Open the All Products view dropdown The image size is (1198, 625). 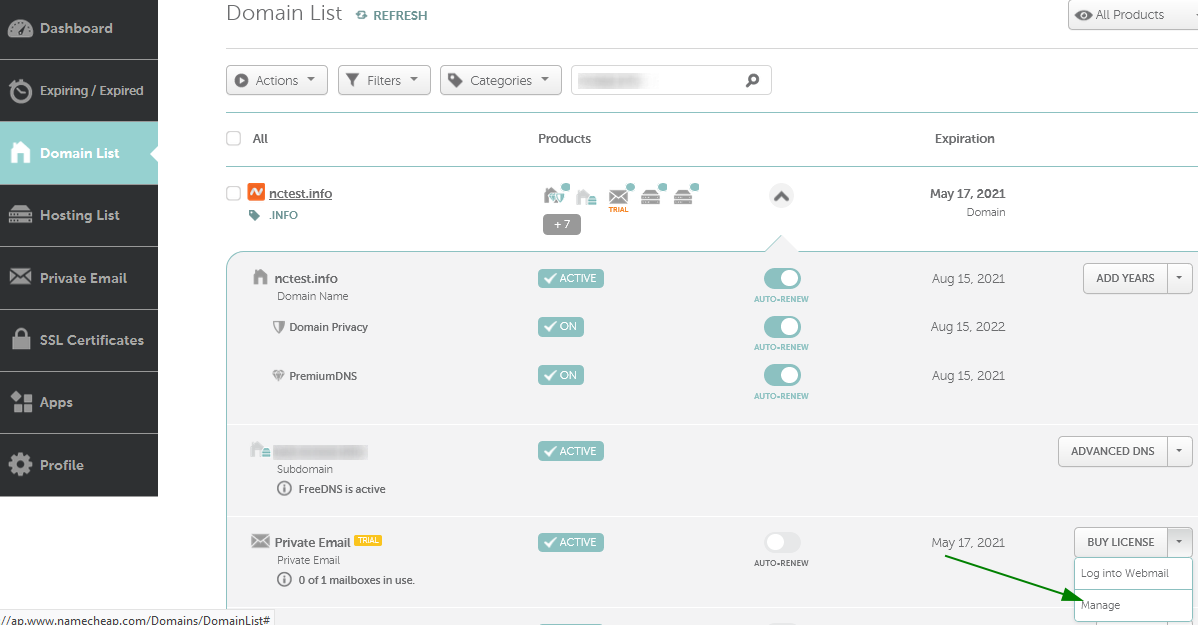coord(1132,15)
